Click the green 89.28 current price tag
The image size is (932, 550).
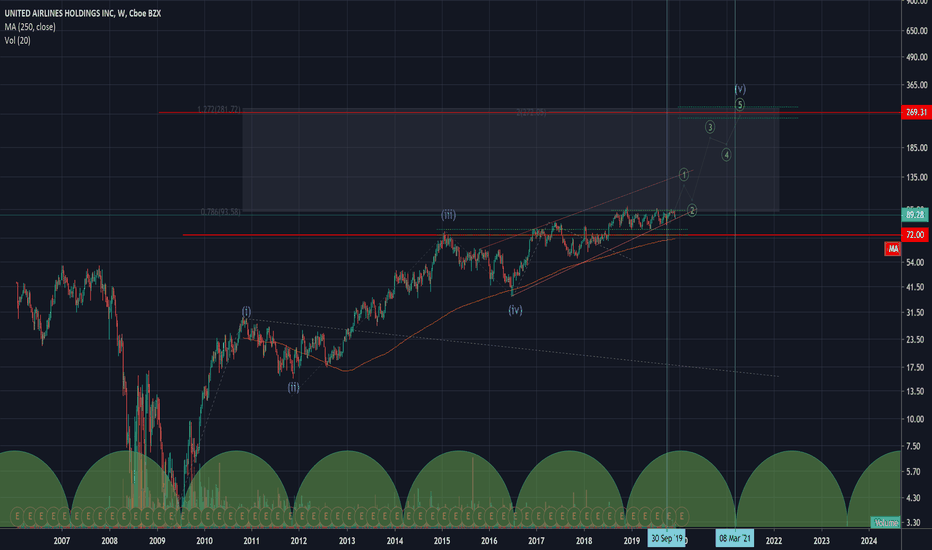914,215
